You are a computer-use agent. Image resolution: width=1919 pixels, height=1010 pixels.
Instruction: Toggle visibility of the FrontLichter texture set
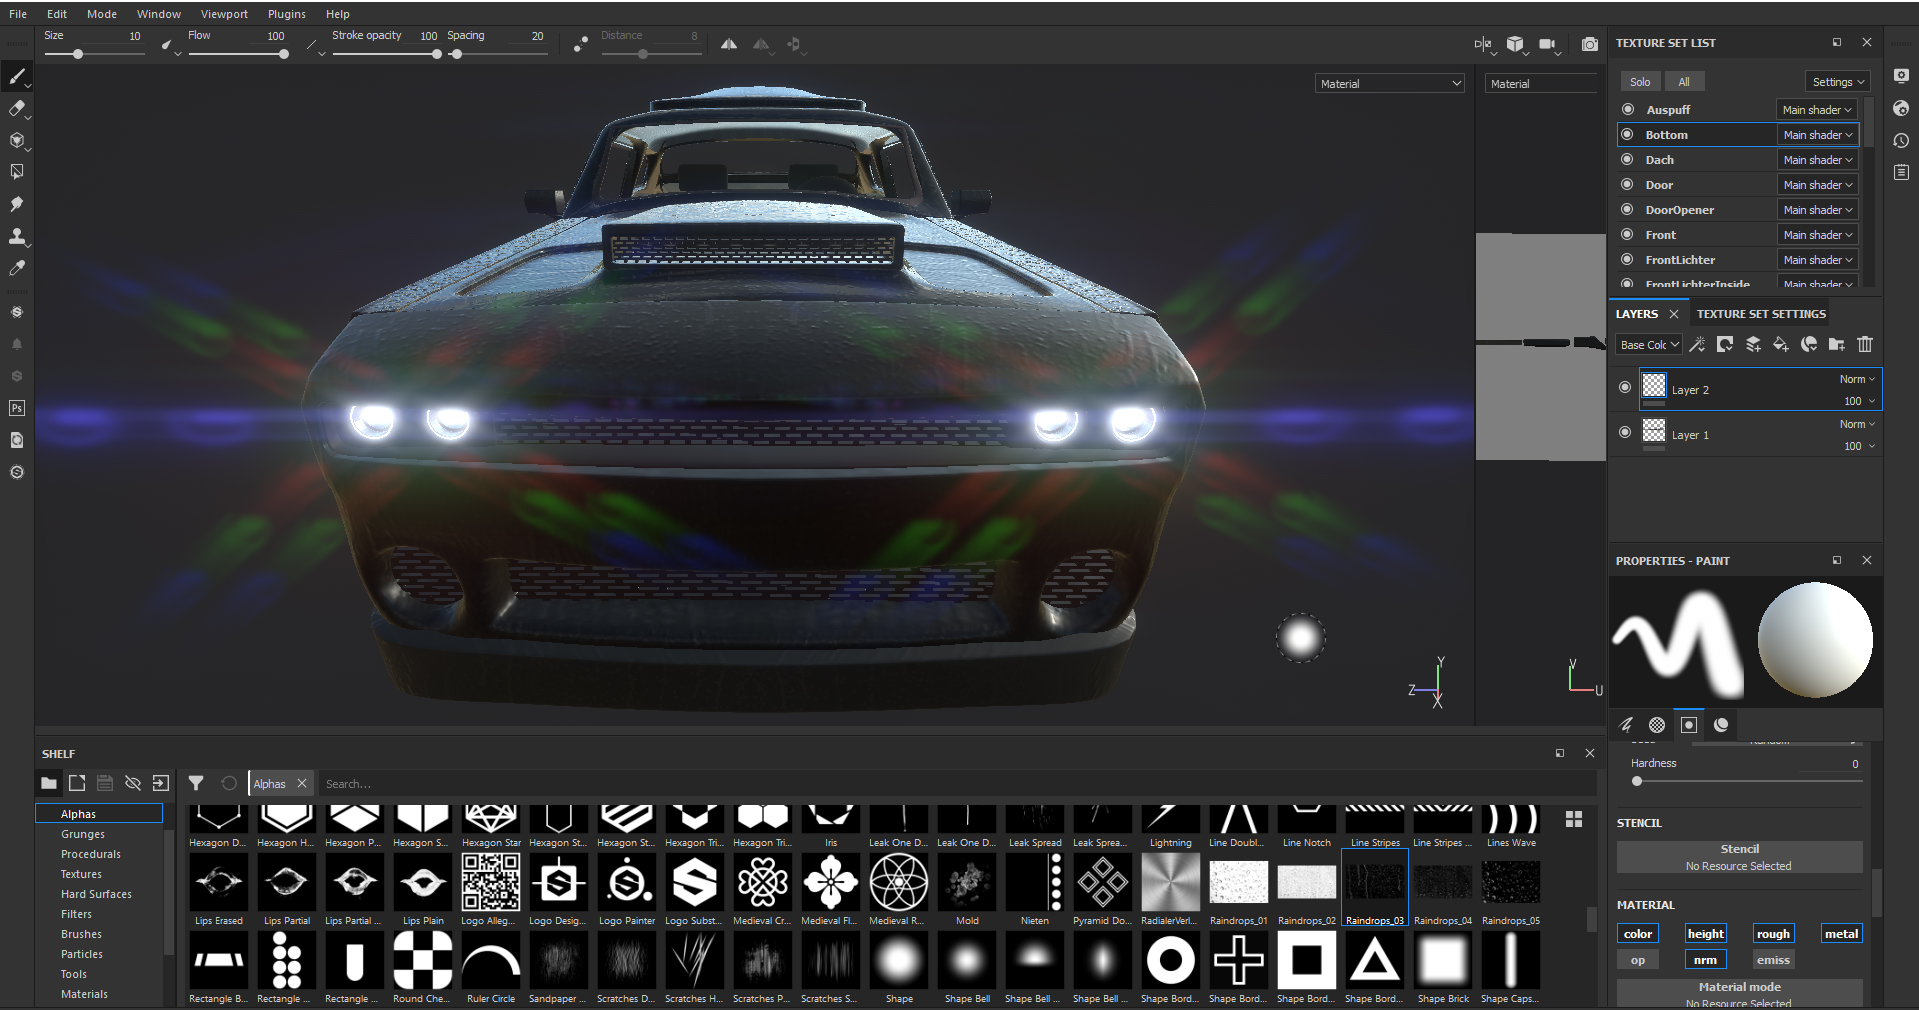(x=1628, y=260)
